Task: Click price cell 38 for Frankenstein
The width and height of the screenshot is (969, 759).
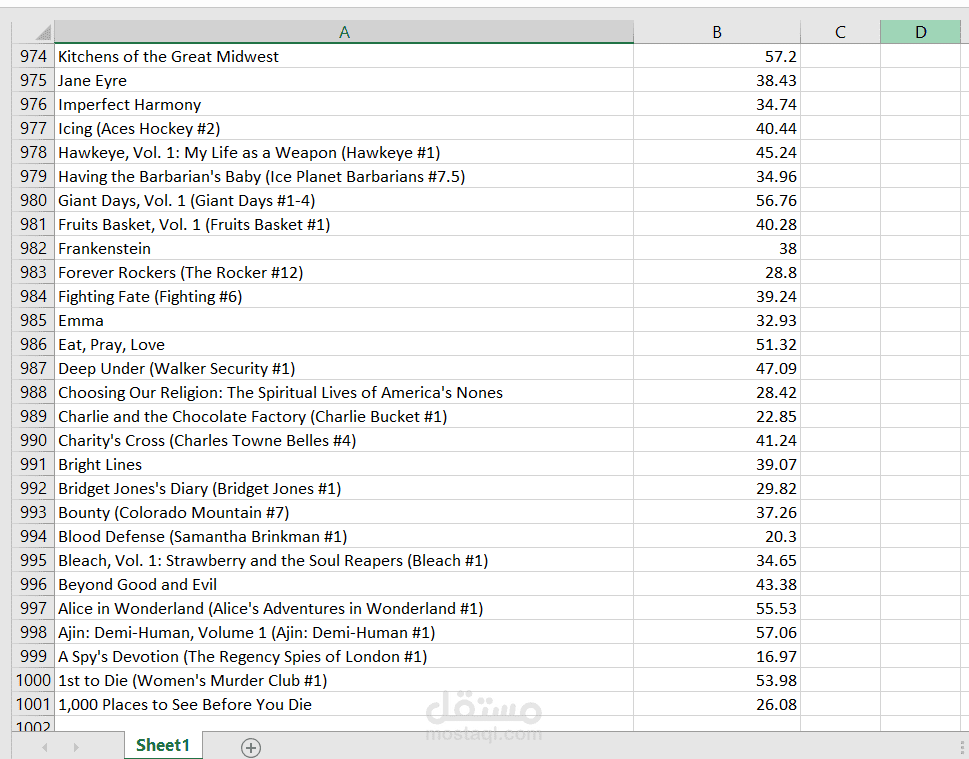Action: (x=717, y=248)
